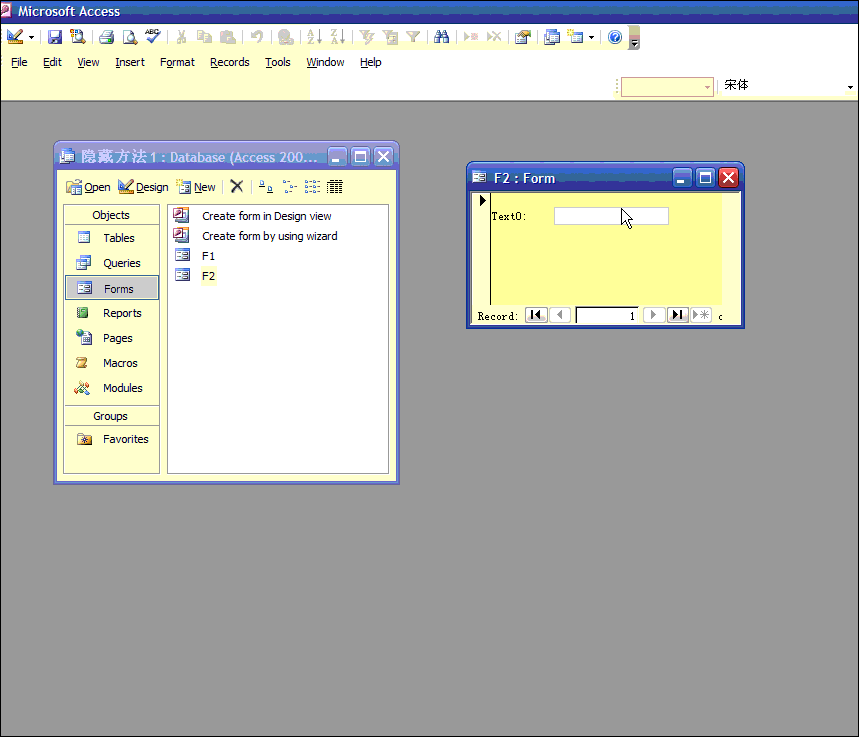Image resolution: width=859 pixels, height=737 pixels.
Task: Open the View mode dropdown arrow
Action: 31,37
